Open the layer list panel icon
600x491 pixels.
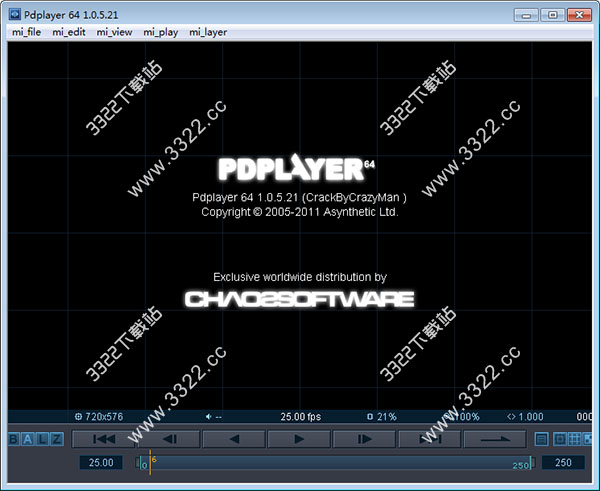pos(541,439)
